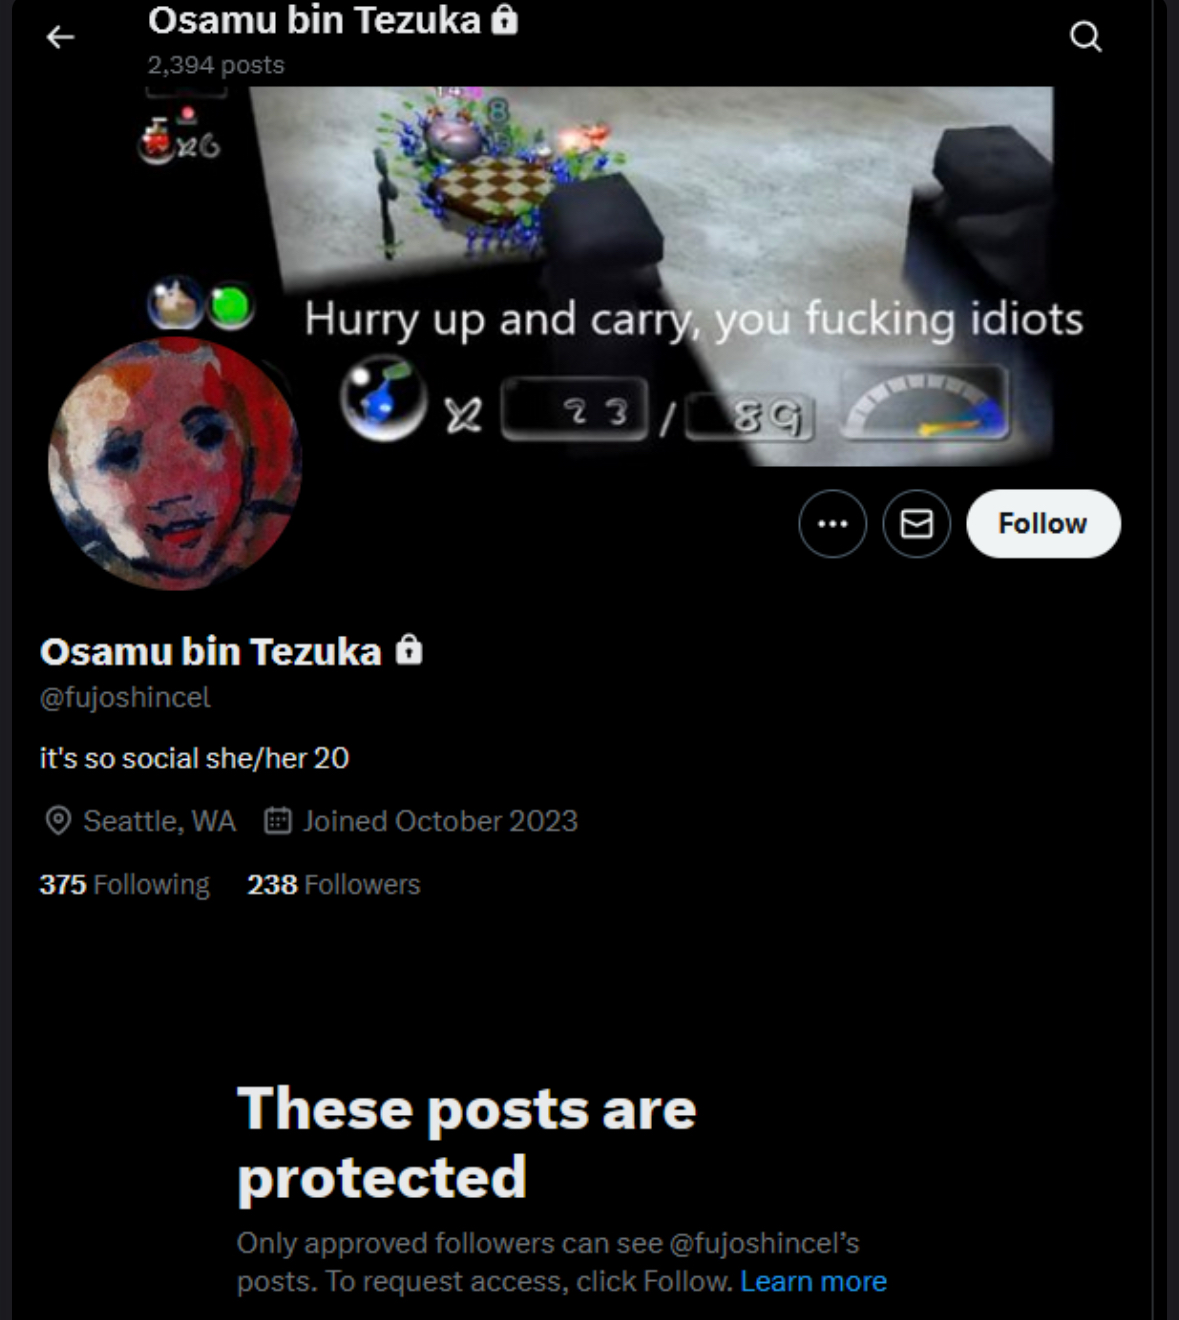The height and width of the screenshot is (1320, 1179).
Task: Open the 238 Followers list
Action: click(334, 884)
